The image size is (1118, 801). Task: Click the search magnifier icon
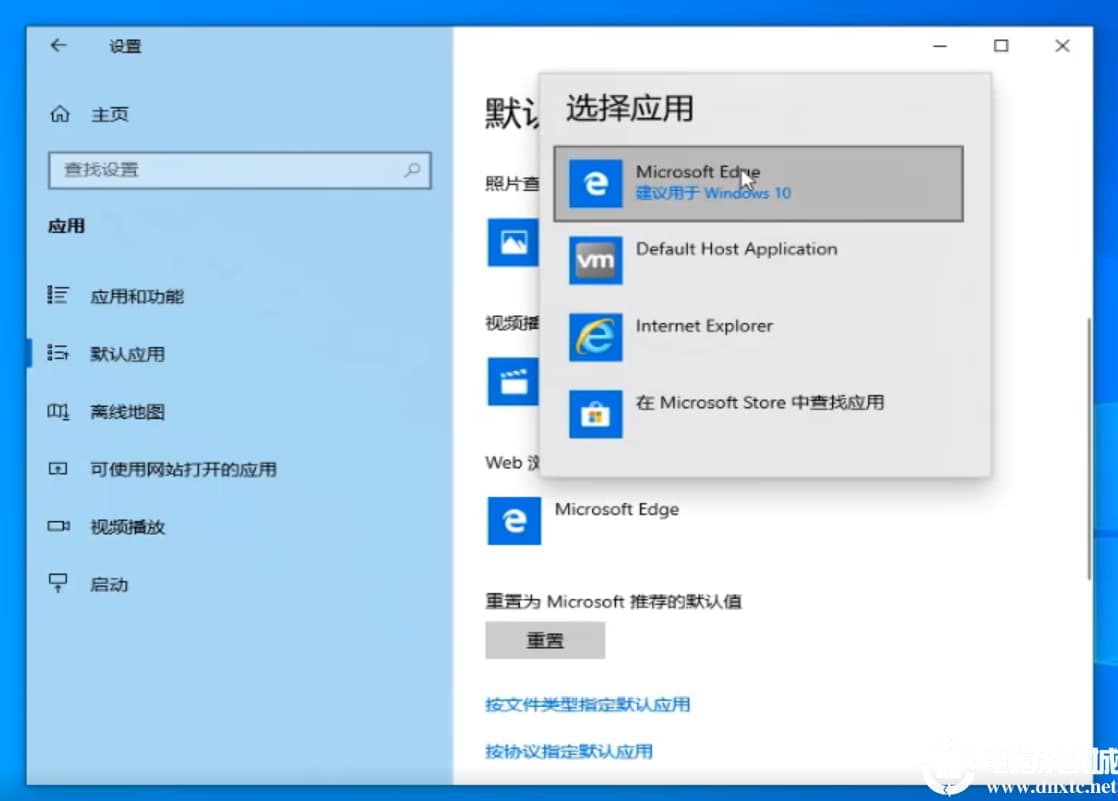pos(412,170)
